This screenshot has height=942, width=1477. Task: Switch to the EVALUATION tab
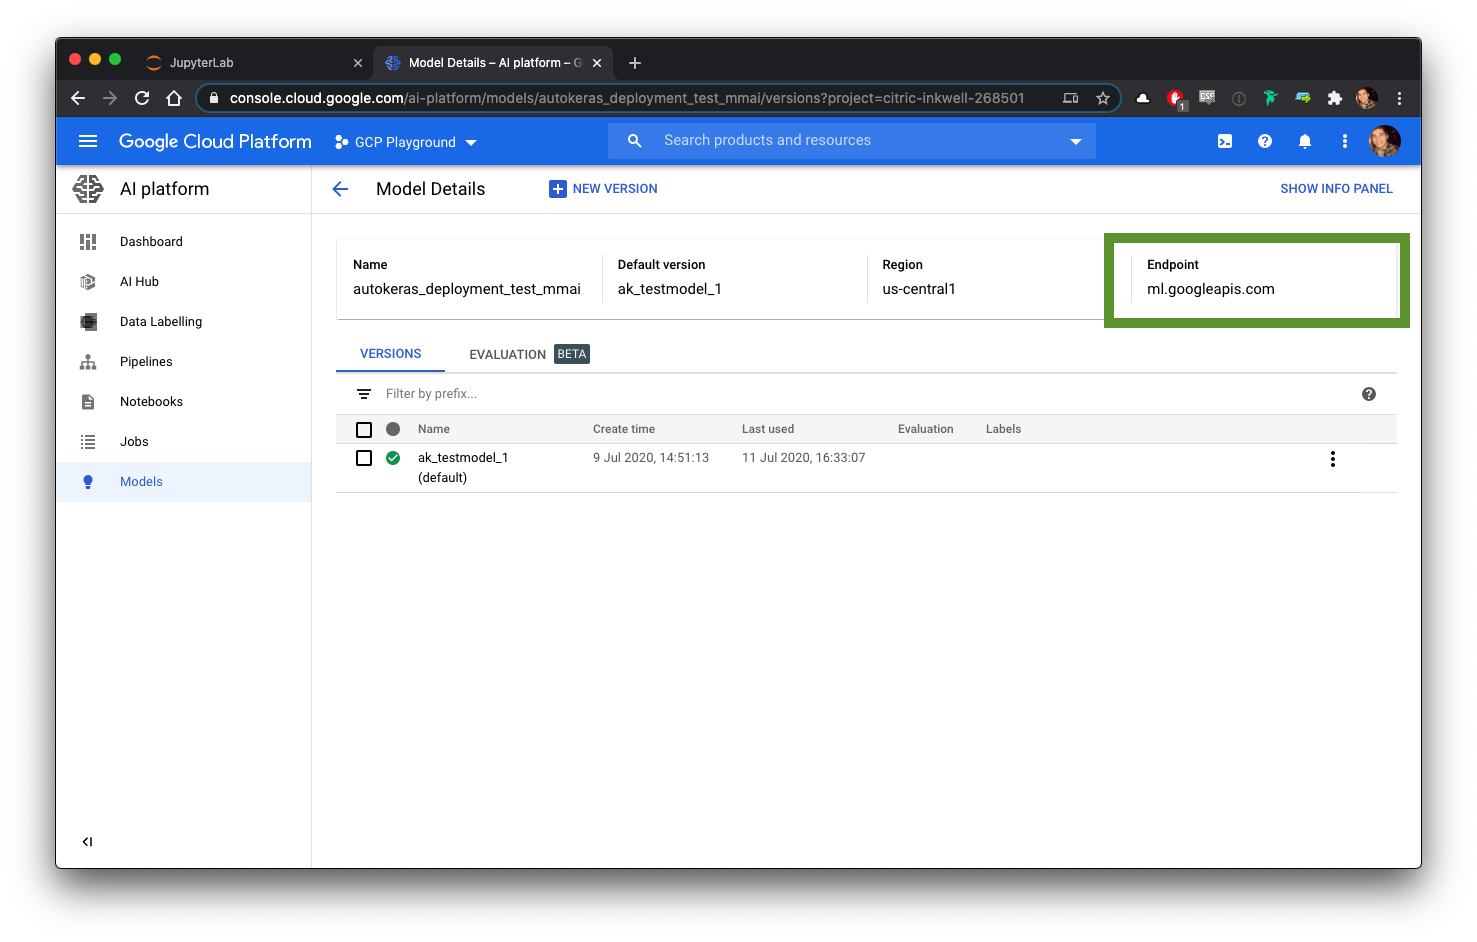pyautogui.click(x=529, y=354)
